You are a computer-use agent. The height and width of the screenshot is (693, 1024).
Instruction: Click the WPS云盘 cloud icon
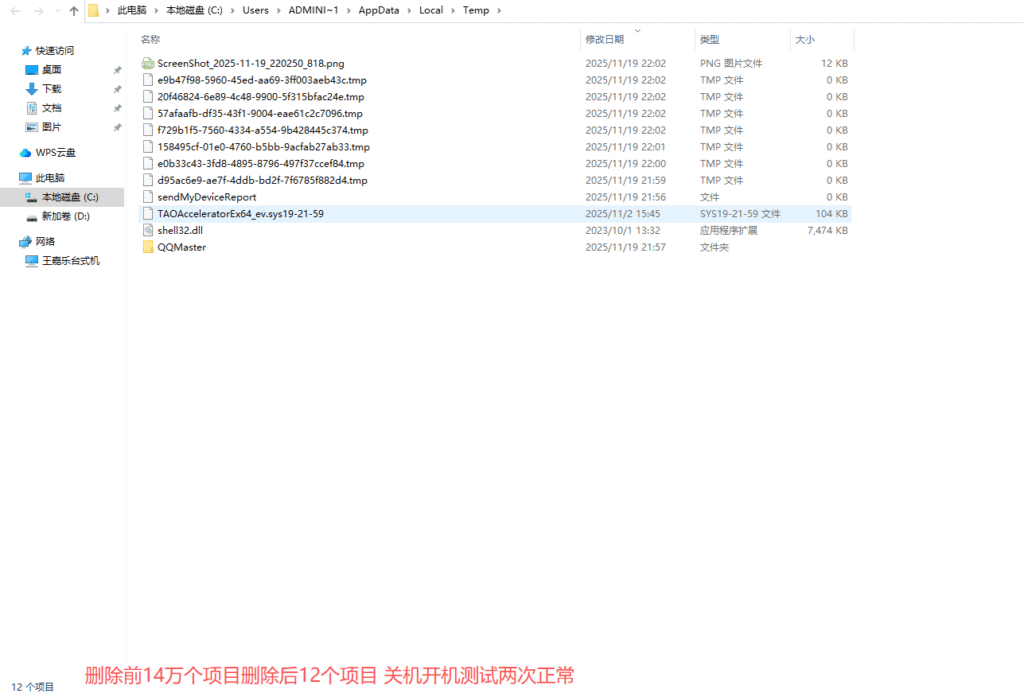pos(26,153)
